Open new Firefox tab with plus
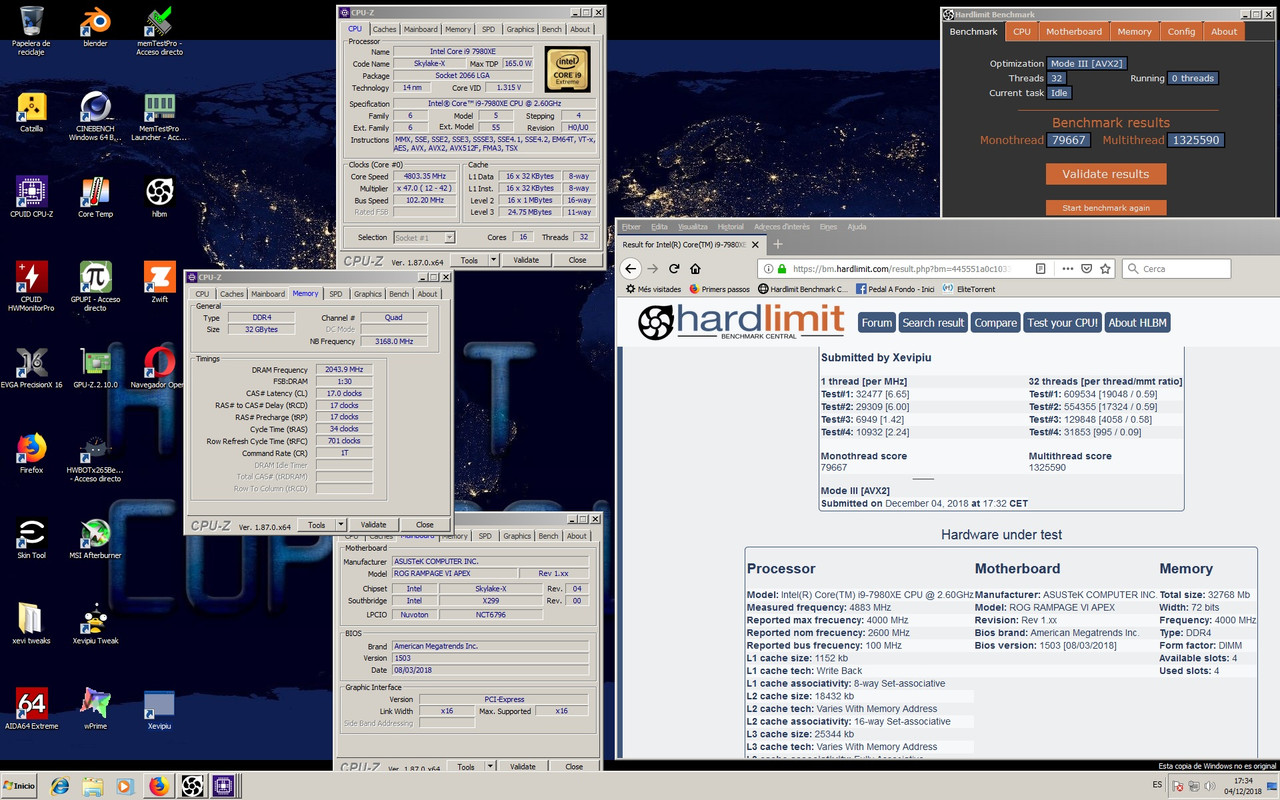 [778, 244]
